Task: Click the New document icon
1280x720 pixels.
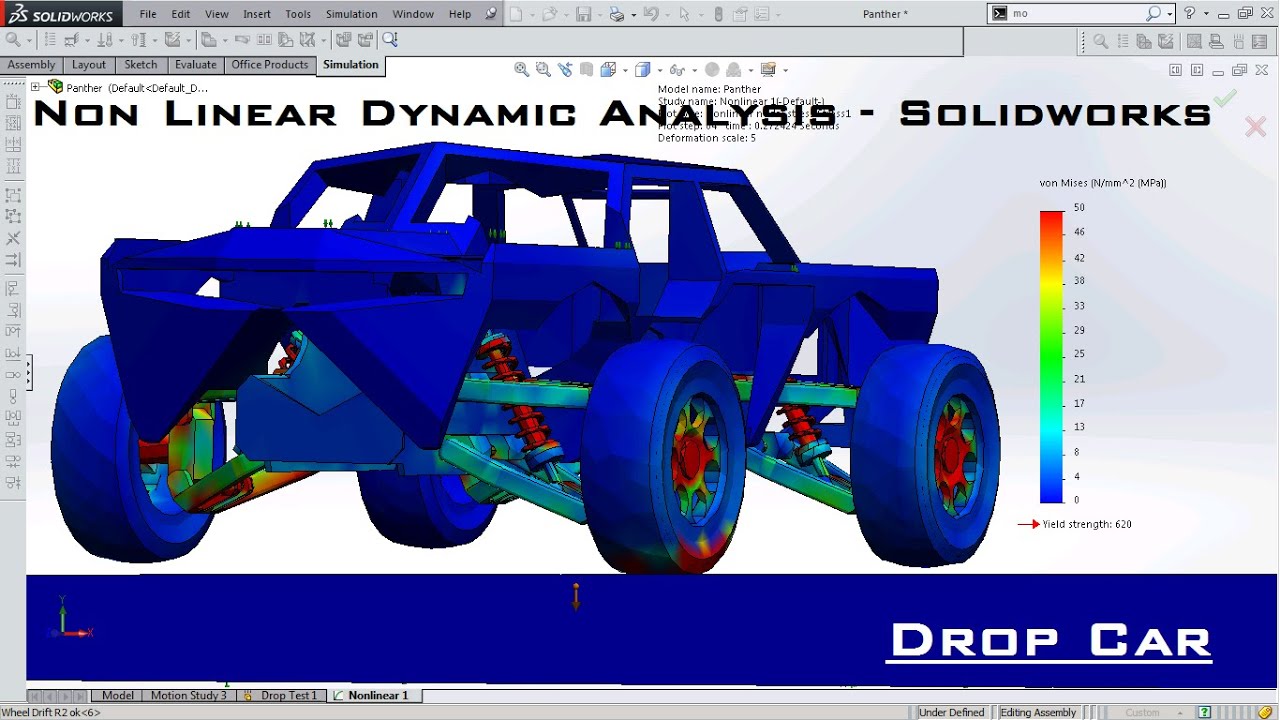Action: (516, 14)
